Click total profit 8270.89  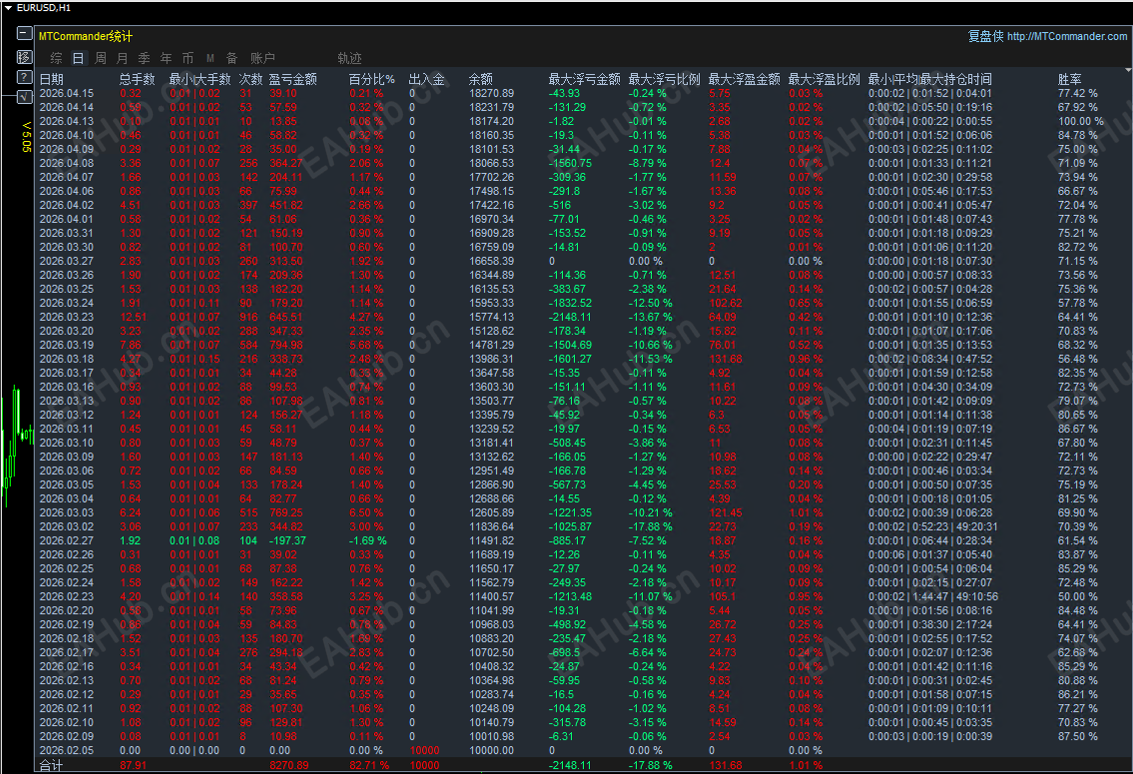coord(289,766)
